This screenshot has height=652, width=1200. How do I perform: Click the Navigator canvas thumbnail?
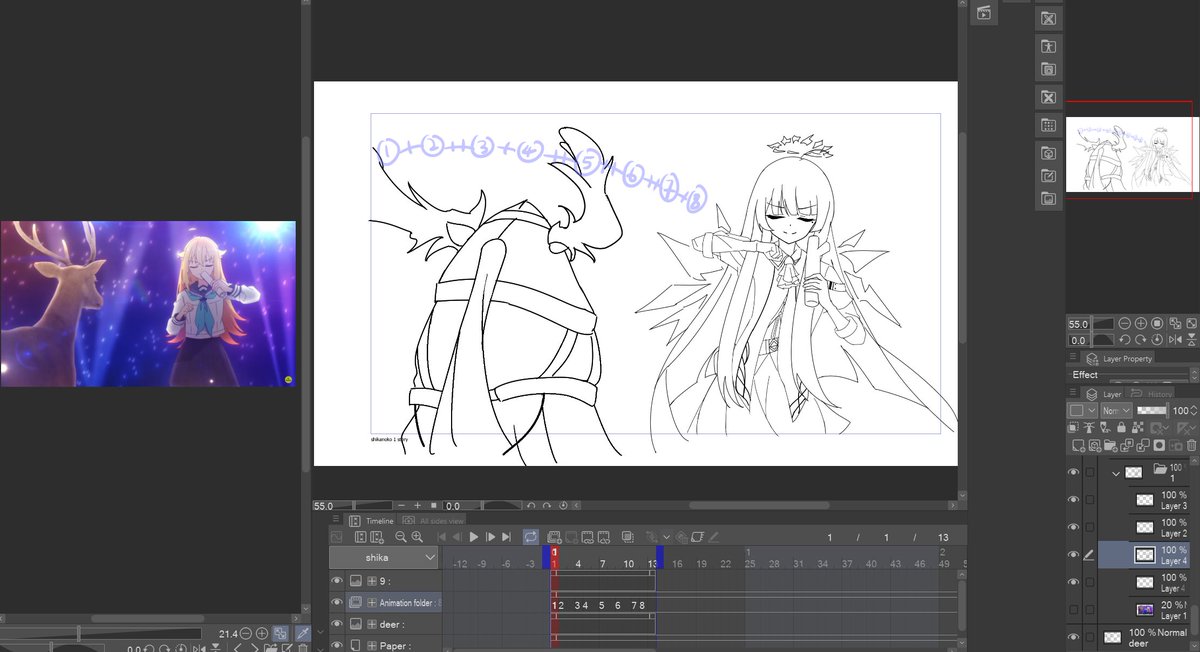tap(1130, 154)
